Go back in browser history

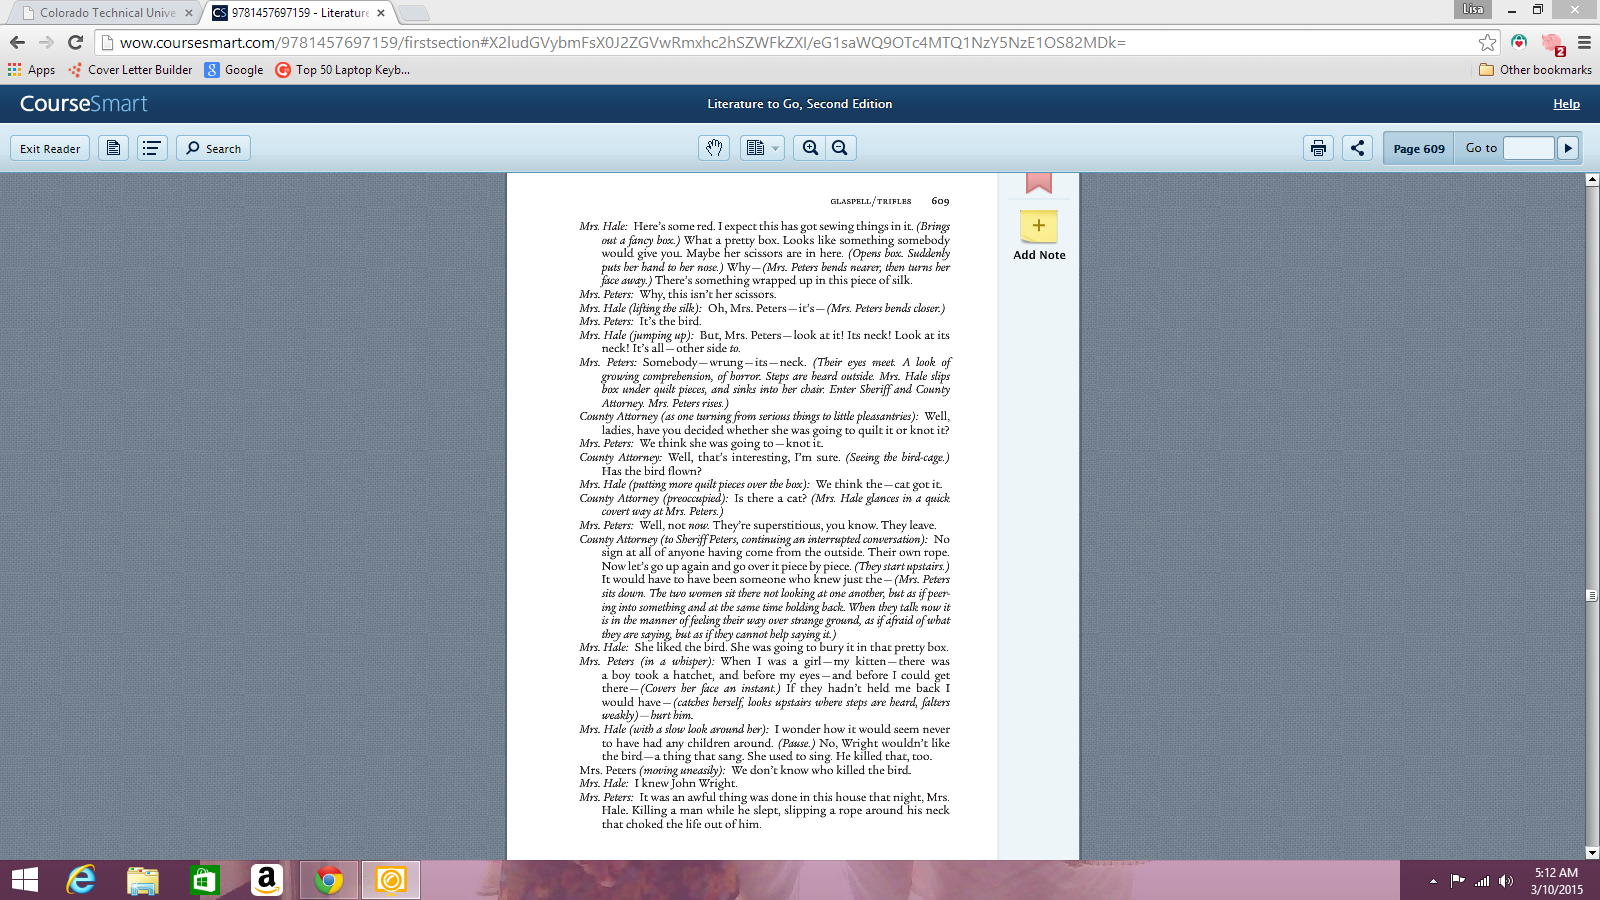pos(17,42)
